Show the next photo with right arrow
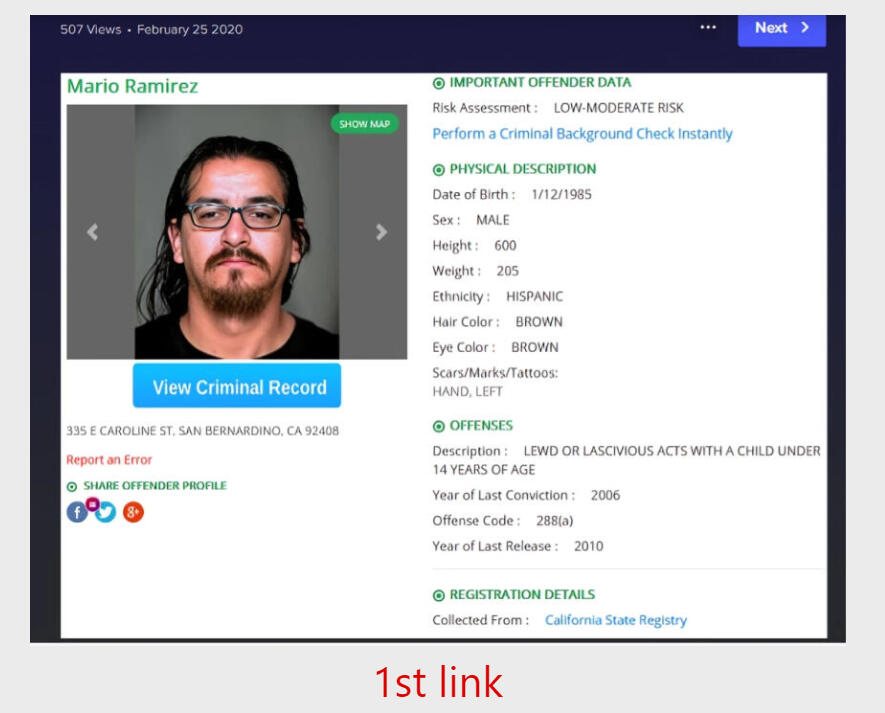The width and height of the screenshot is (885, 713). pos(382,231)
